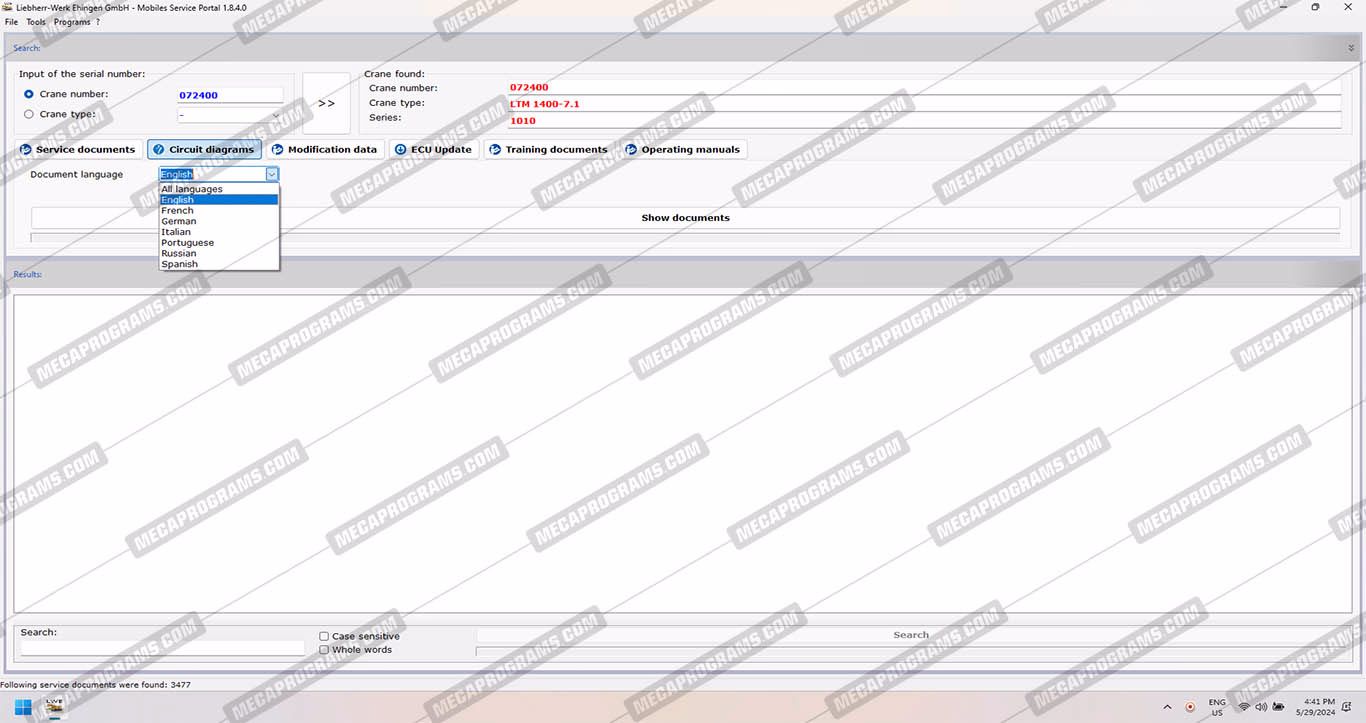Open the Wi-Fi network status icon

pos(1244,707)
